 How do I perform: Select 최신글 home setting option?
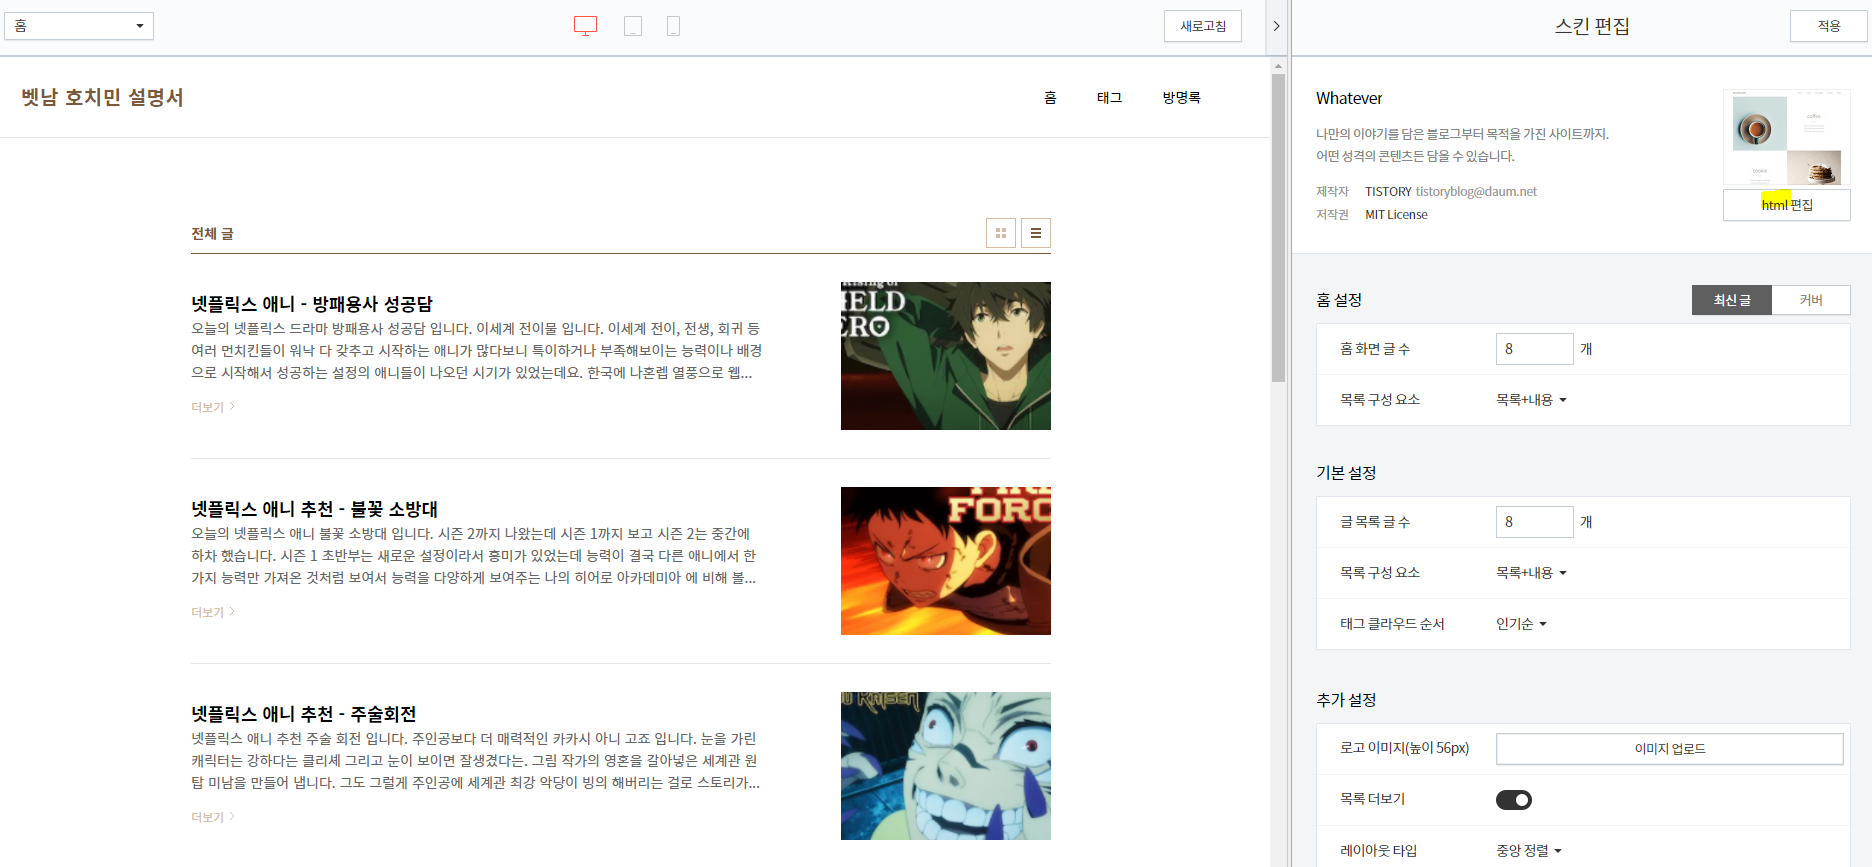[1732, 300]
